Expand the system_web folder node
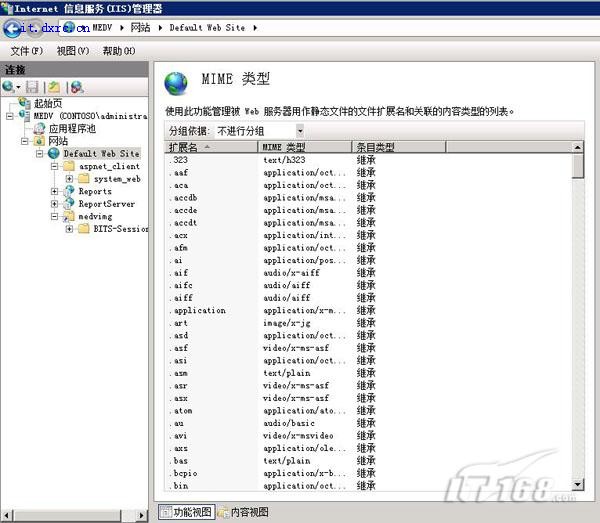600x523 pixels. [70, 179]
